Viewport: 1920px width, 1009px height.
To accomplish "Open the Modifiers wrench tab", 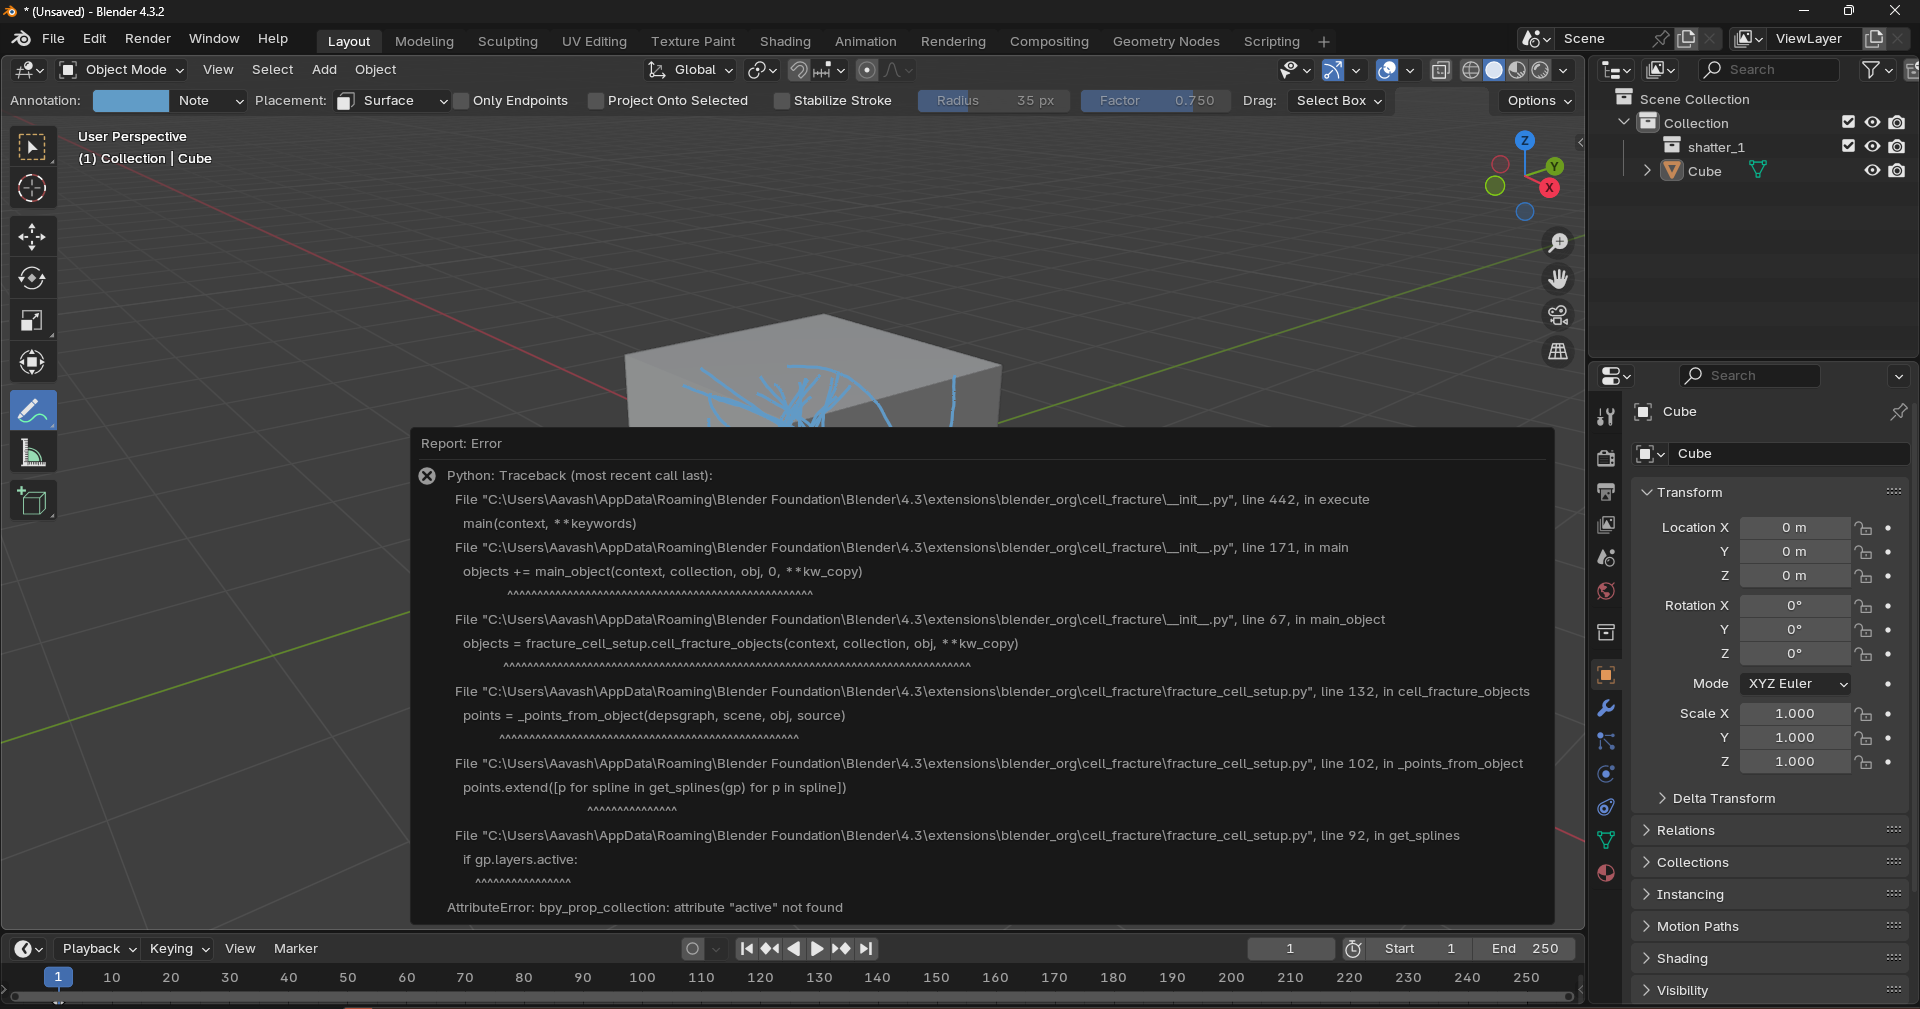I will pos(1606,708).
